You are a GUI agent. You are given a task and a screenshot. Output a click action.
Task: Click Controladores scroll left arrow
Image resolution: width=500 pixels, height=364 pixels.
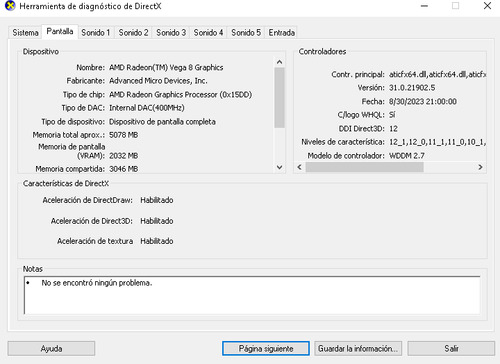coord(299,167)
